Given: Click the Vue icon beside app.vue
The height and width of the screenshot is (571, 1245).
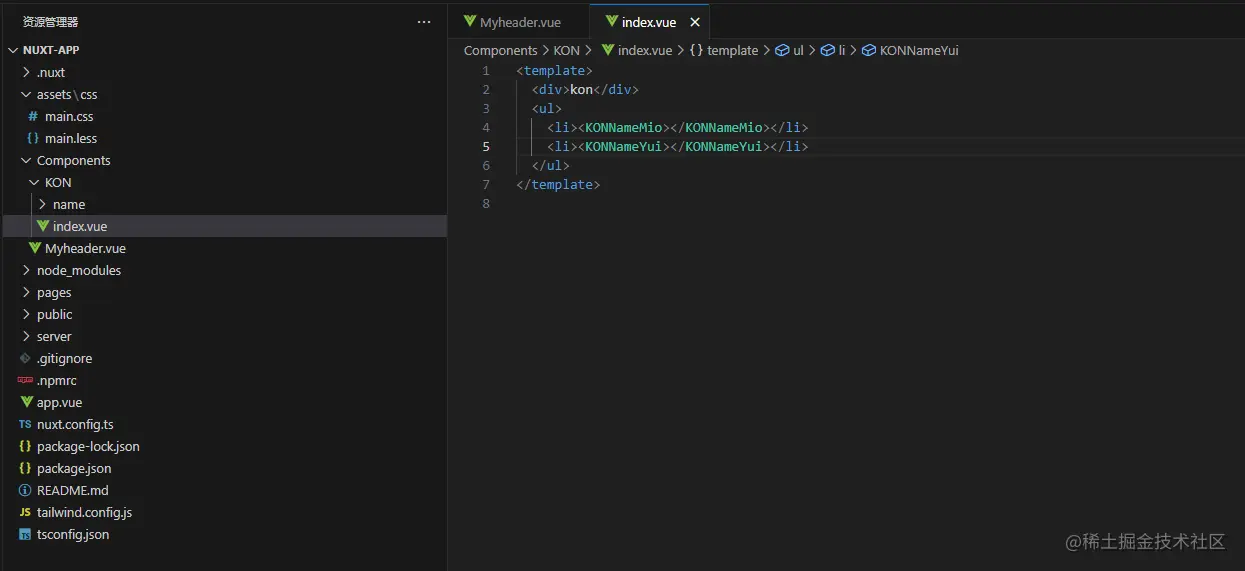Looking at the screenshot, I should click(x=27, y=402).
